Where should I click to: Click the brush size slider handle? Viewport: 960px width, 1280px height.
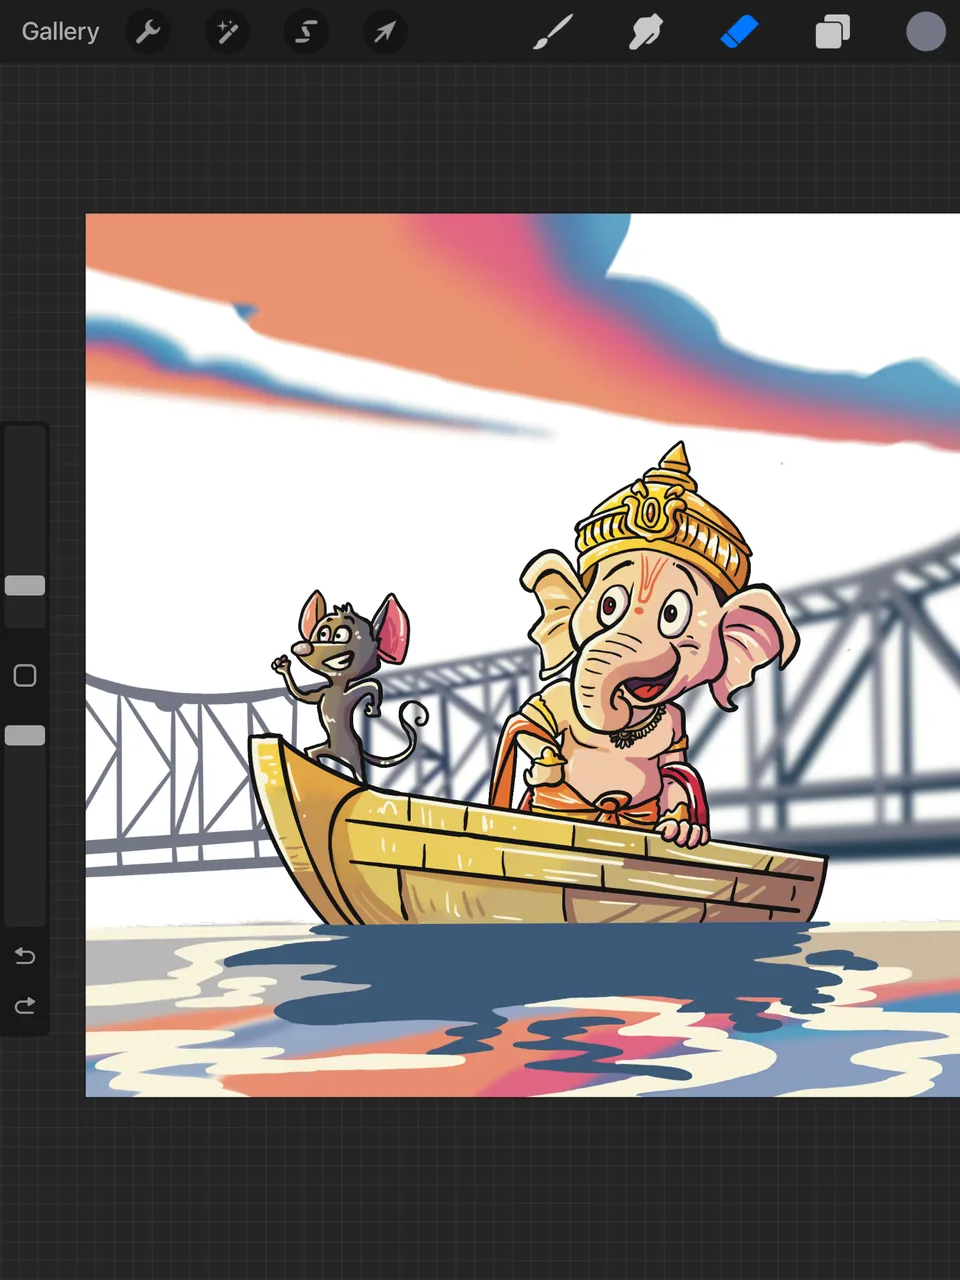(25, 585)
